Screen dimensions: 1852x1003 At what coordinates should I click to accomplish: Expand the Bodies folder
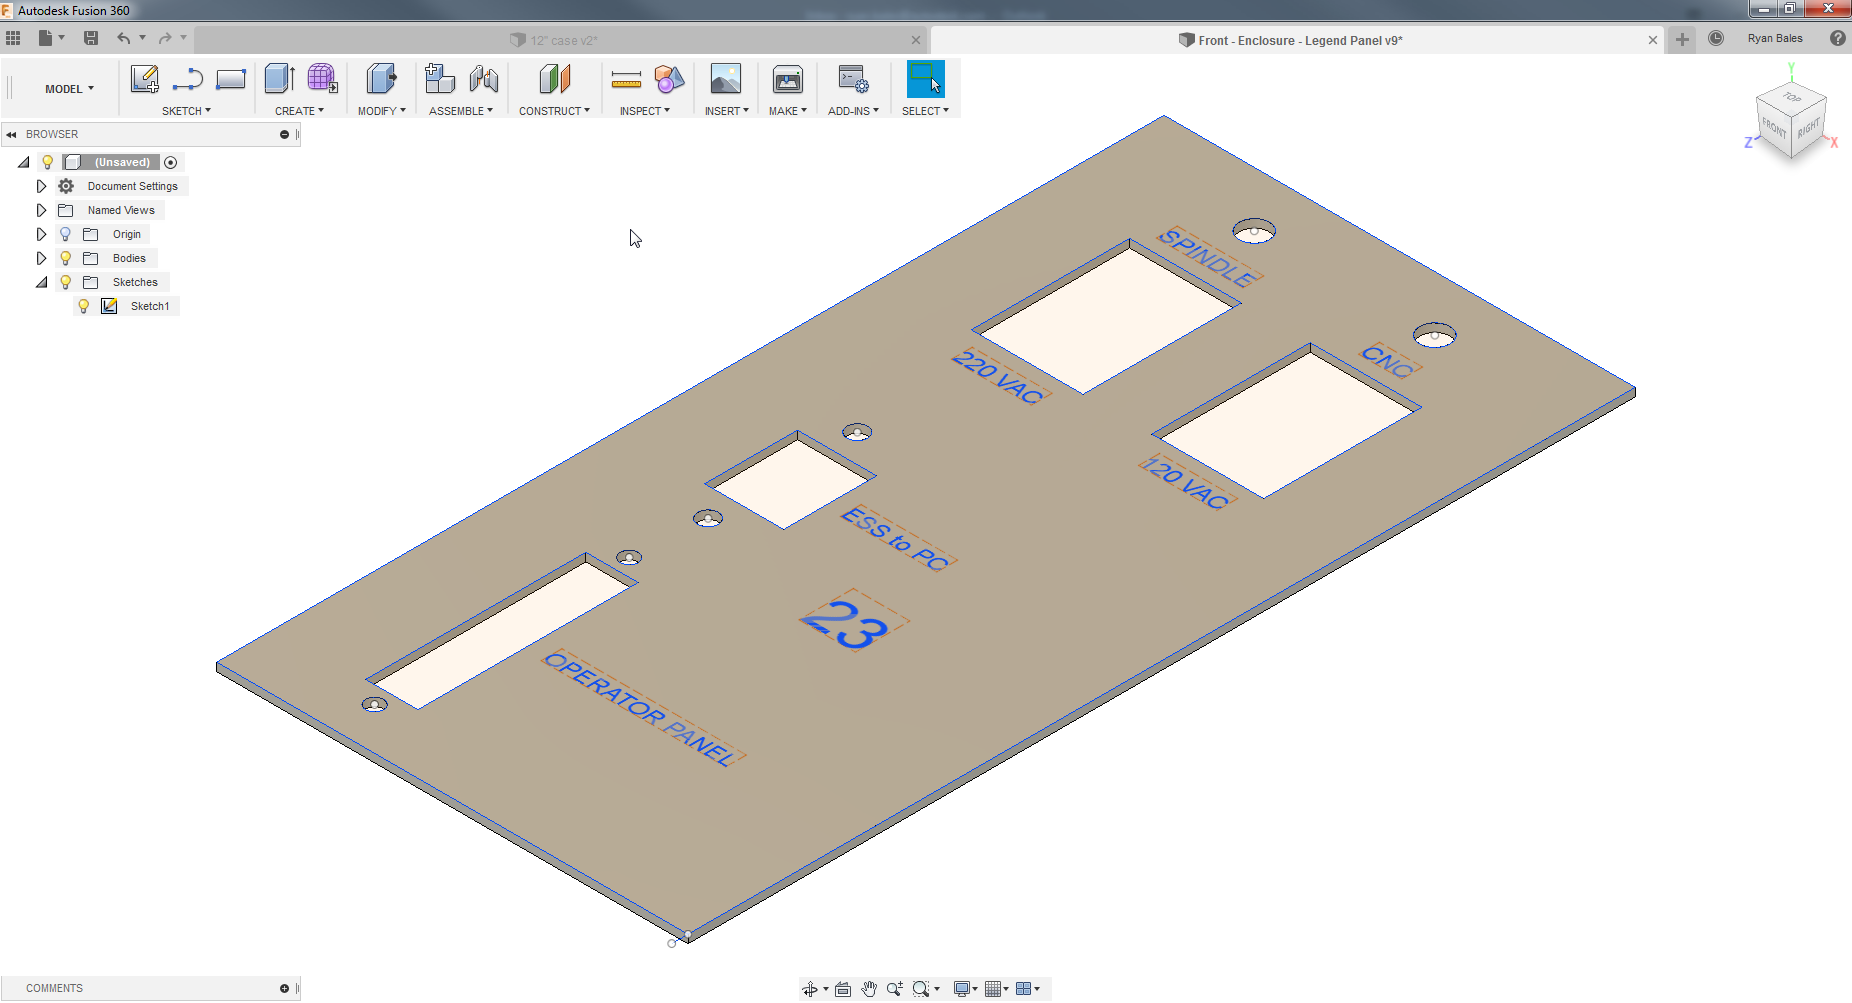pyautogui.click(x=41, y=258)
